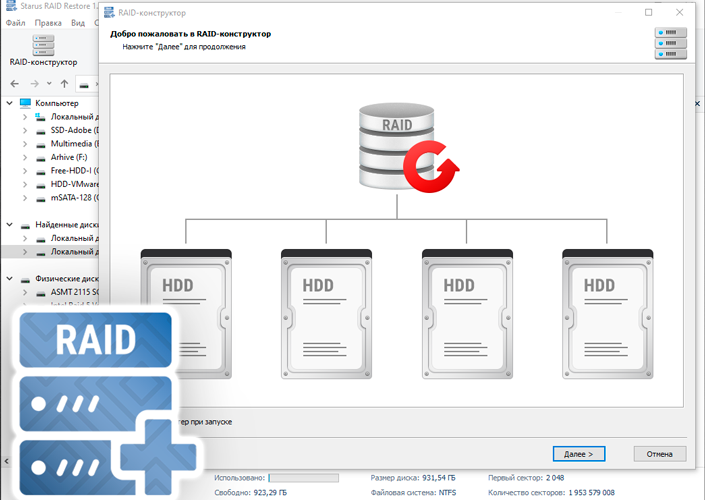Viewport: 705px width, 500px height.
Task: Open the Вид menu
Action: (78, 22)
